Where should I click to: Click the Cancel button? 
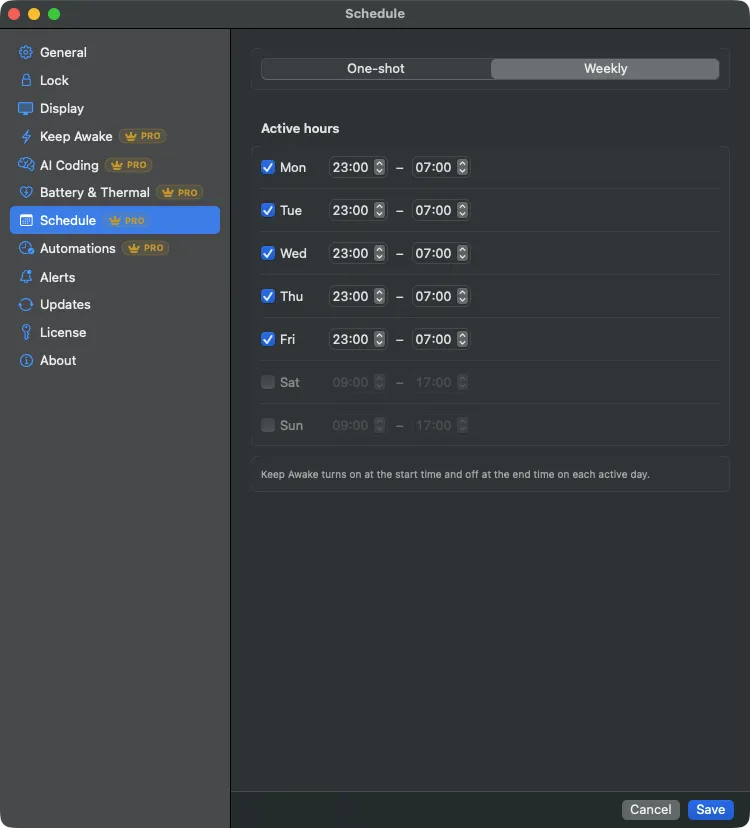pyautogui.click(x=650, y=810)
